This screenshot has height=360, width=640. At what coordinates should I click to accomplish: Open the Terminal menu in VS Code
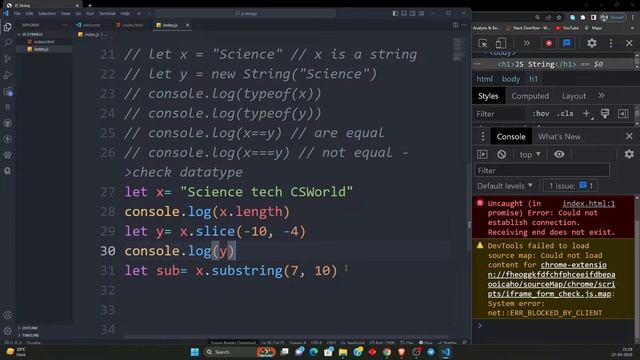(x=107, y=13)
